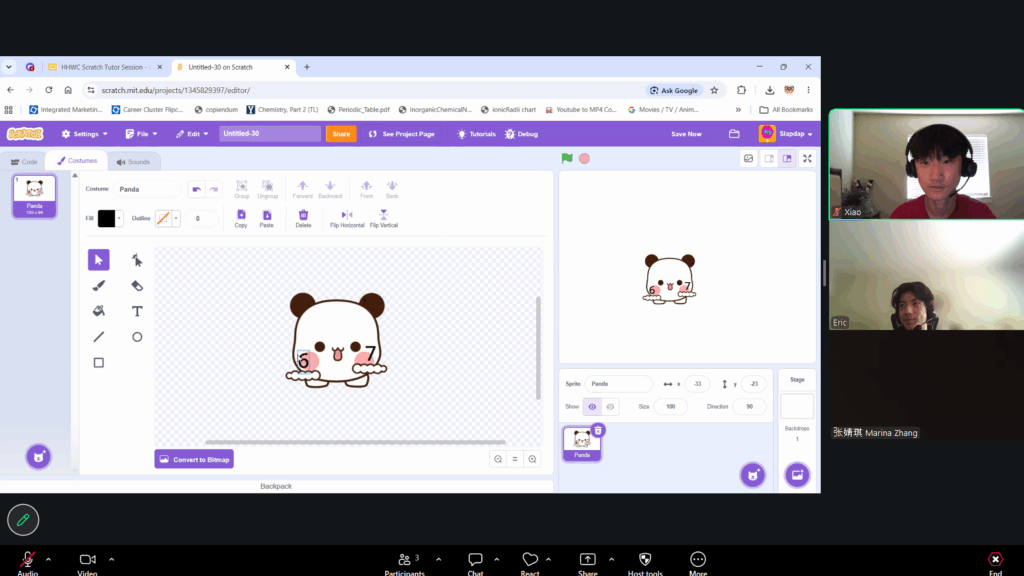
Task: Click the Front layer icon
Action: 366,189
